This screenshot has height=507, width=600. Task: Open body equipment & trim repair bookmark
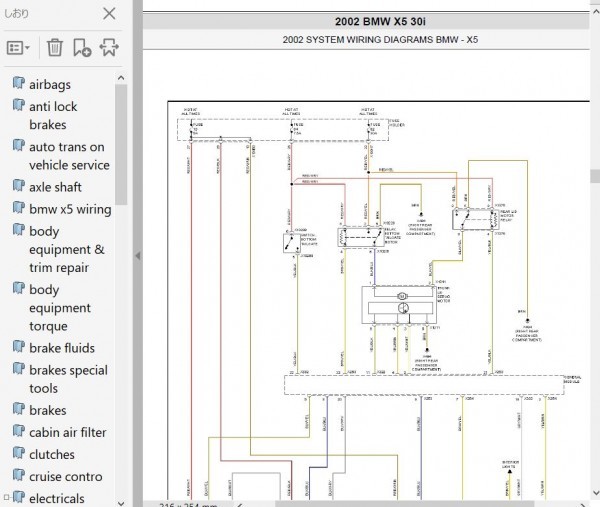[67, 249]
